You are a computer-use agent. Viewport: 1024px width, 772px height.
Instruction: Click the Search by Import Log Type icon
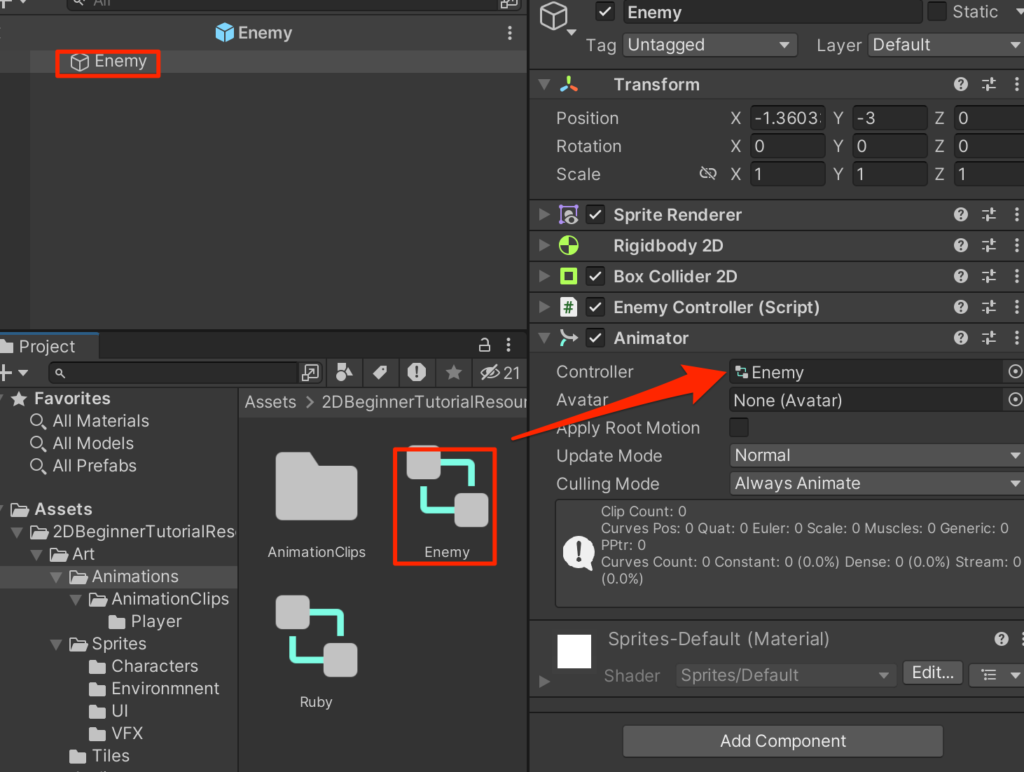417,372
